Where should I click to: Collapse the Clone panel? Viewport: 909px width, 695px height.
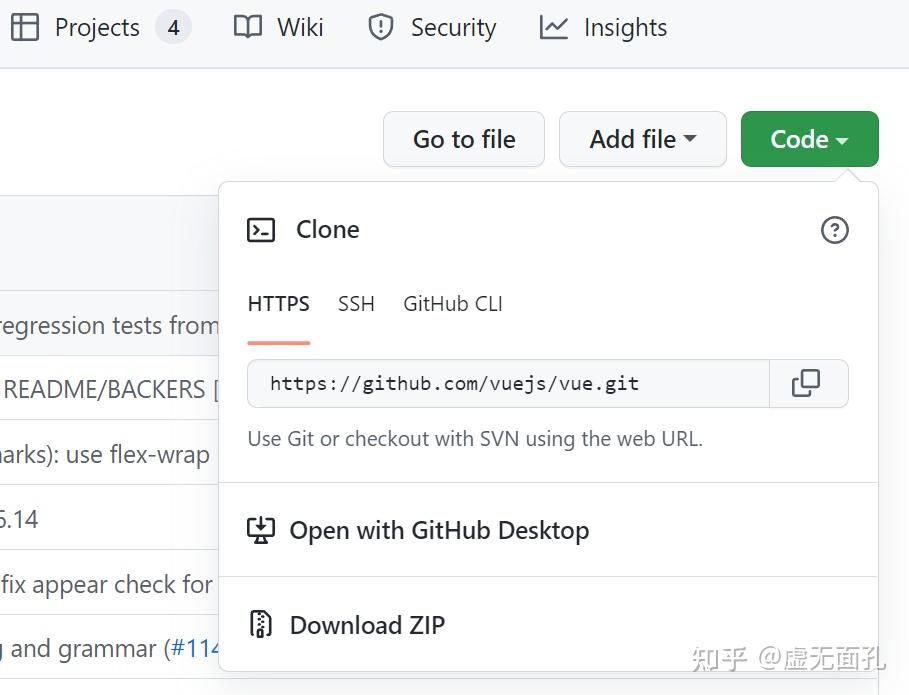click(x=809, y=139)
